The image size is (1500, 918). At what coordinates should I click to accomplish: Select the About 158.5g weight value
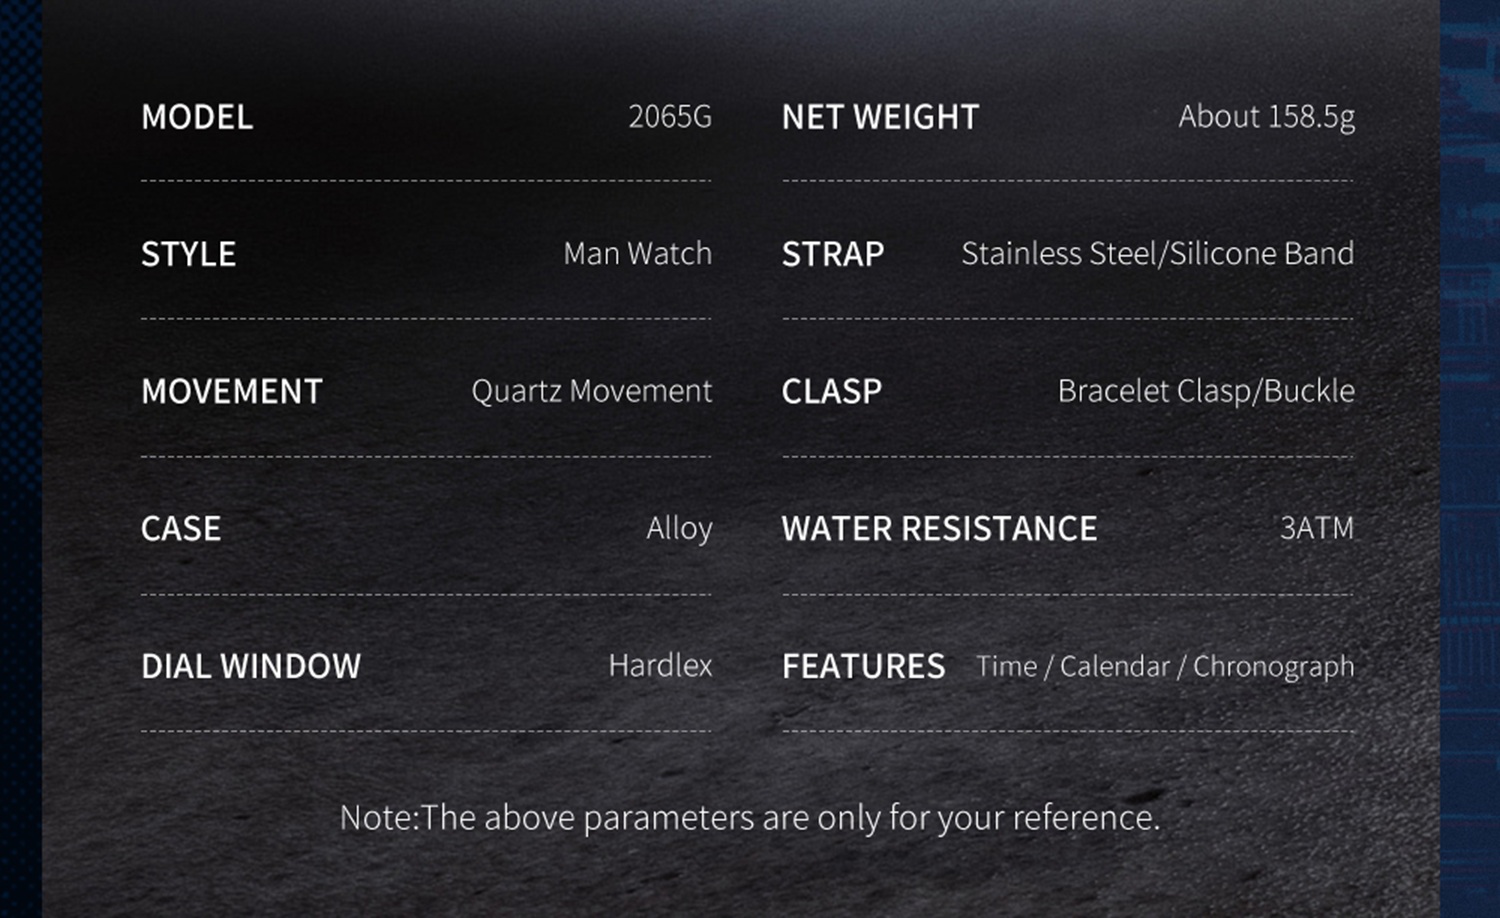(1266, 117)
